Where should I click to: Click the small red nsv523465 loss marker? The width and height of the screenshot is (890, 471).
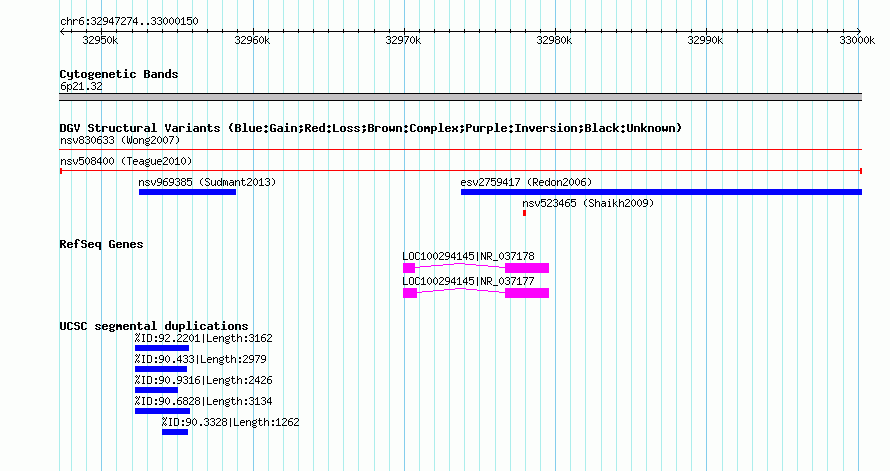click(x=524, y=213)
